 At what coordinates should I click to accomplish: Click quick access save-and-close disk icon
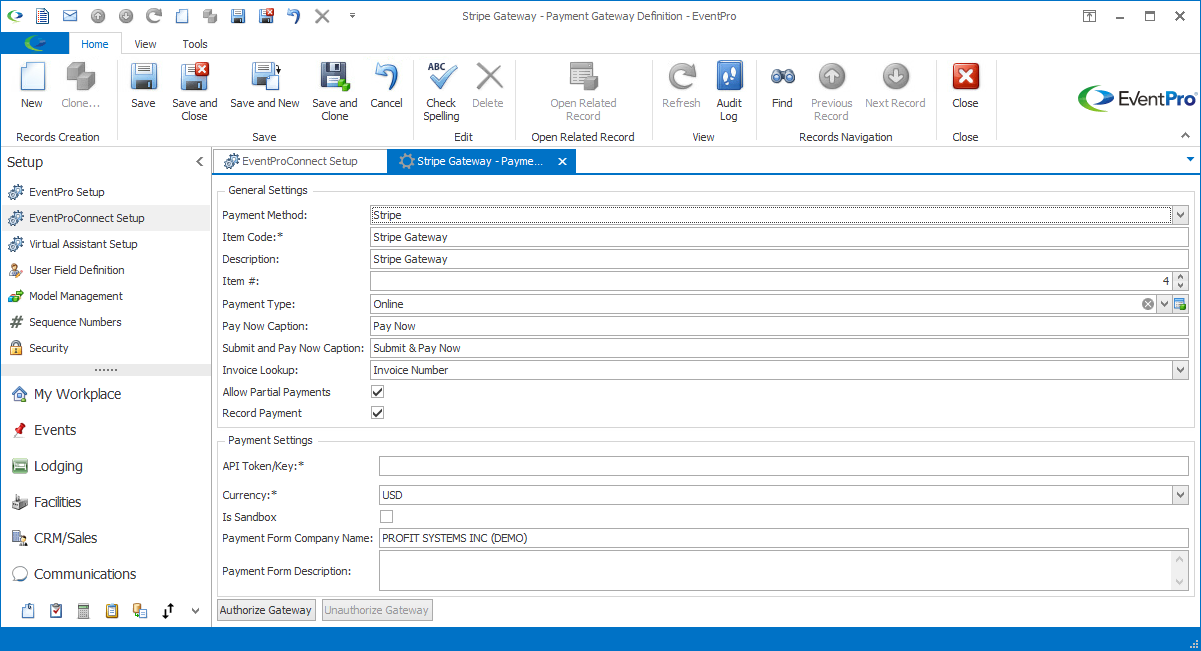click(x=265, y=16)
